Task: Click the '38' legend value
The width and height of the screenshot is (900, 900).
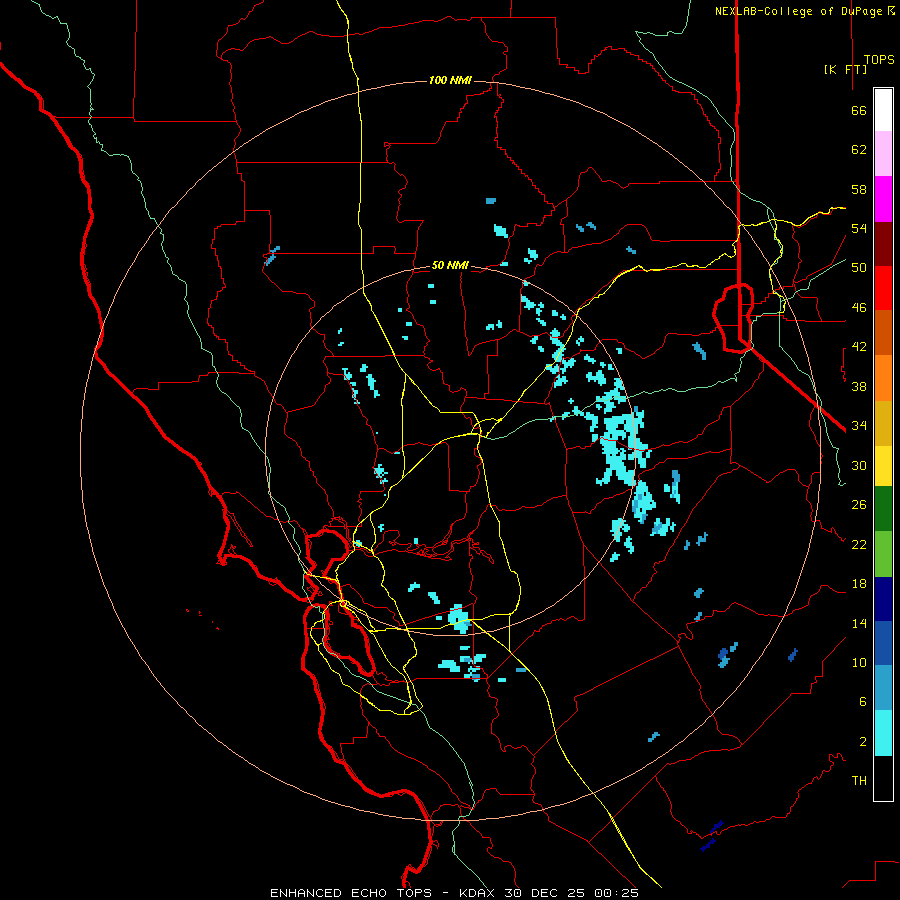Action: [859, 386]
